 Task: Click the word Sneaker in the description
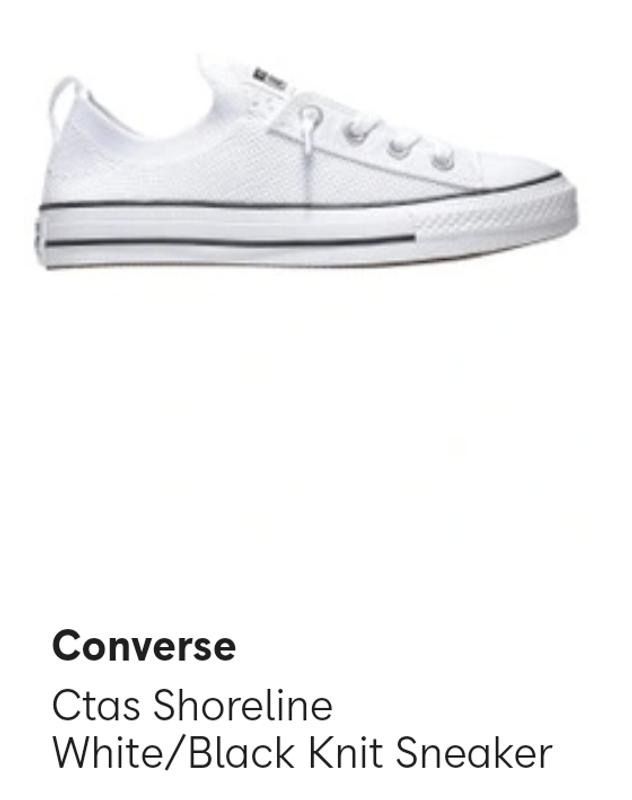(474, 753)
